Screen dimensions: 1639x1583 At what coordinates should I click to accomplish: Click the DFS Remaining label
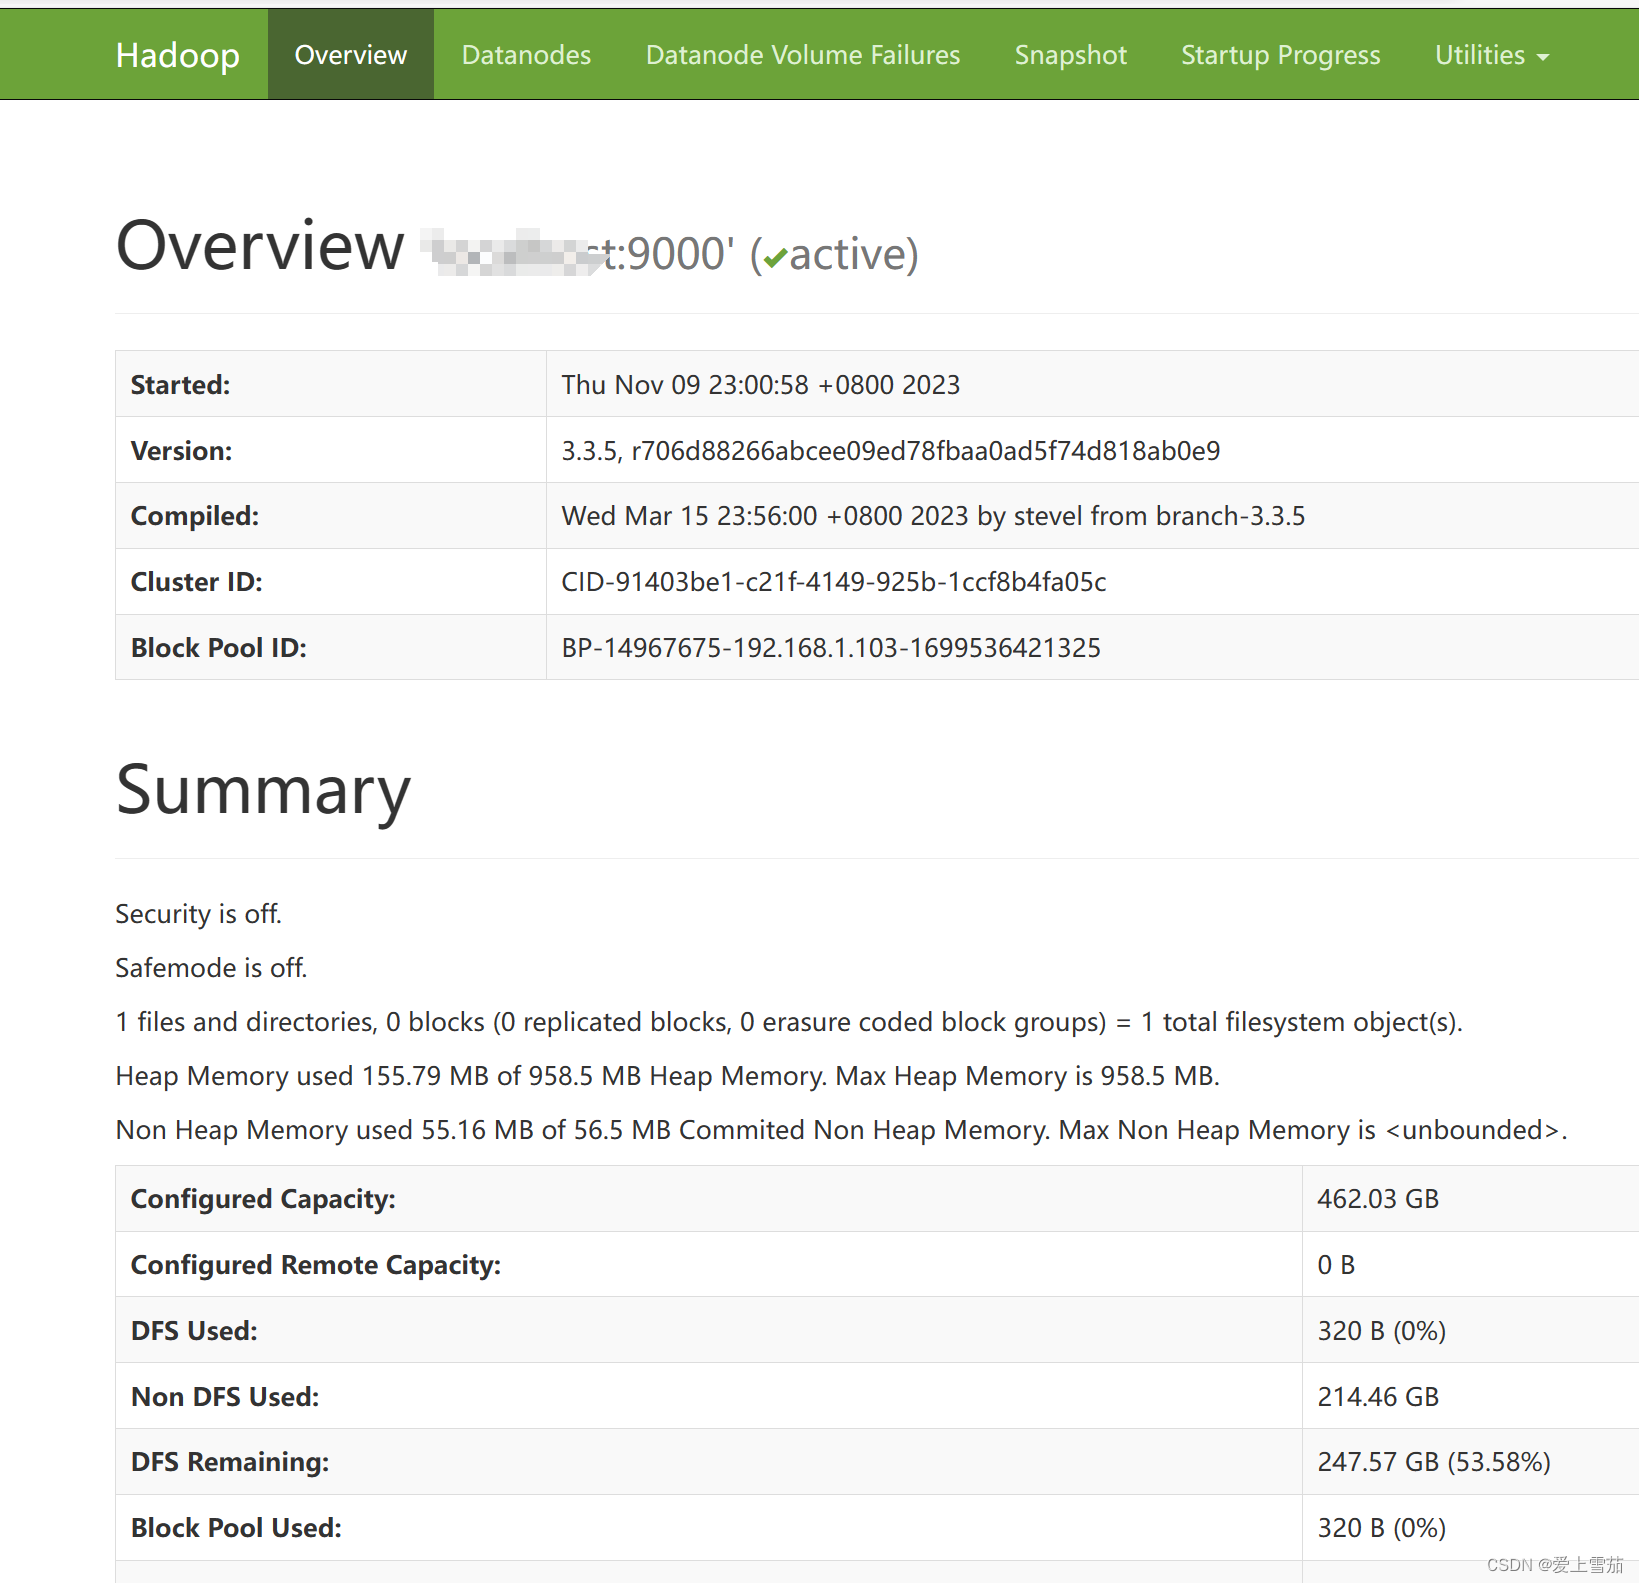(x=230, y=1462)
